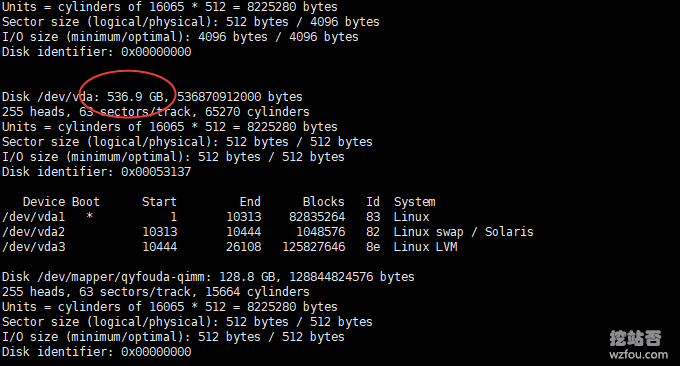Click End value '26108'
This screenshot has height=366, width=680.
(x=244, y=247)
